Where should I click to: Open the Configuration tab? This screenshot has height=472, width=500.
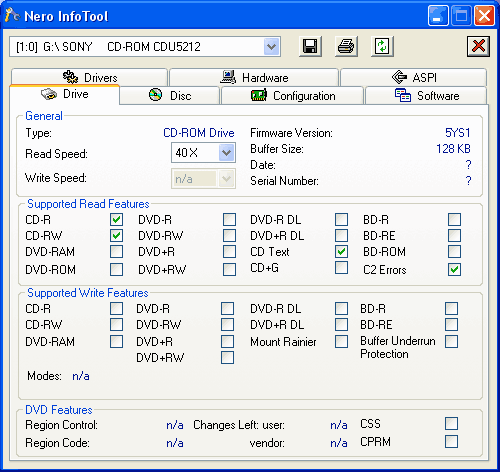pos(292,96)
